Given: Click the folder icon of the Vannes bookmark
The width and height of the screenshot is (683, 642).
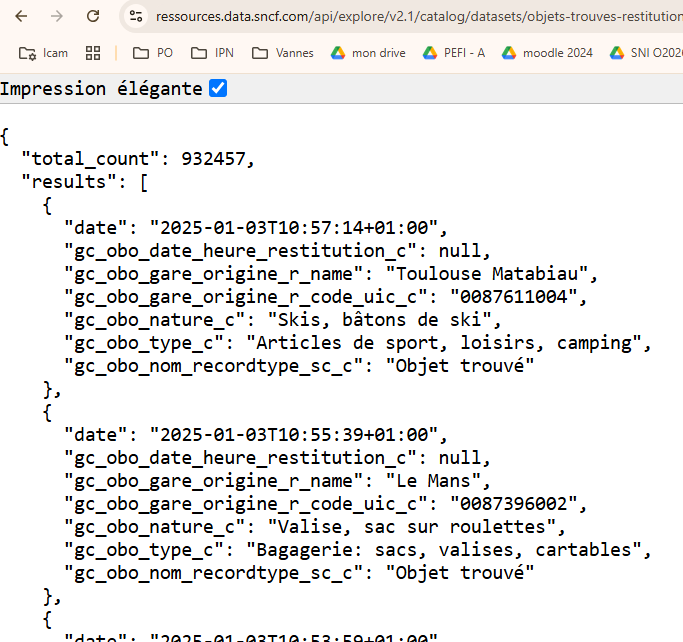Looking at the screenshot, I should [x=260, y=53].
